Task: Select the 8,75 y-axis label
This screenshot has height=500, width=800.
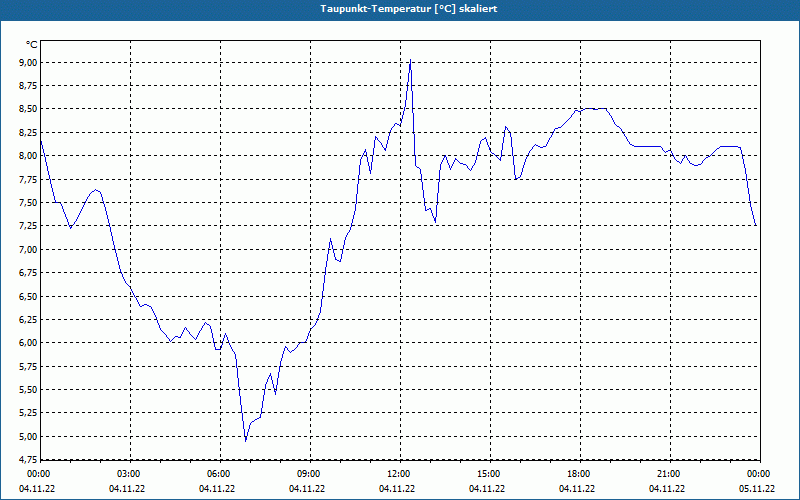Action: click(27, 86)
